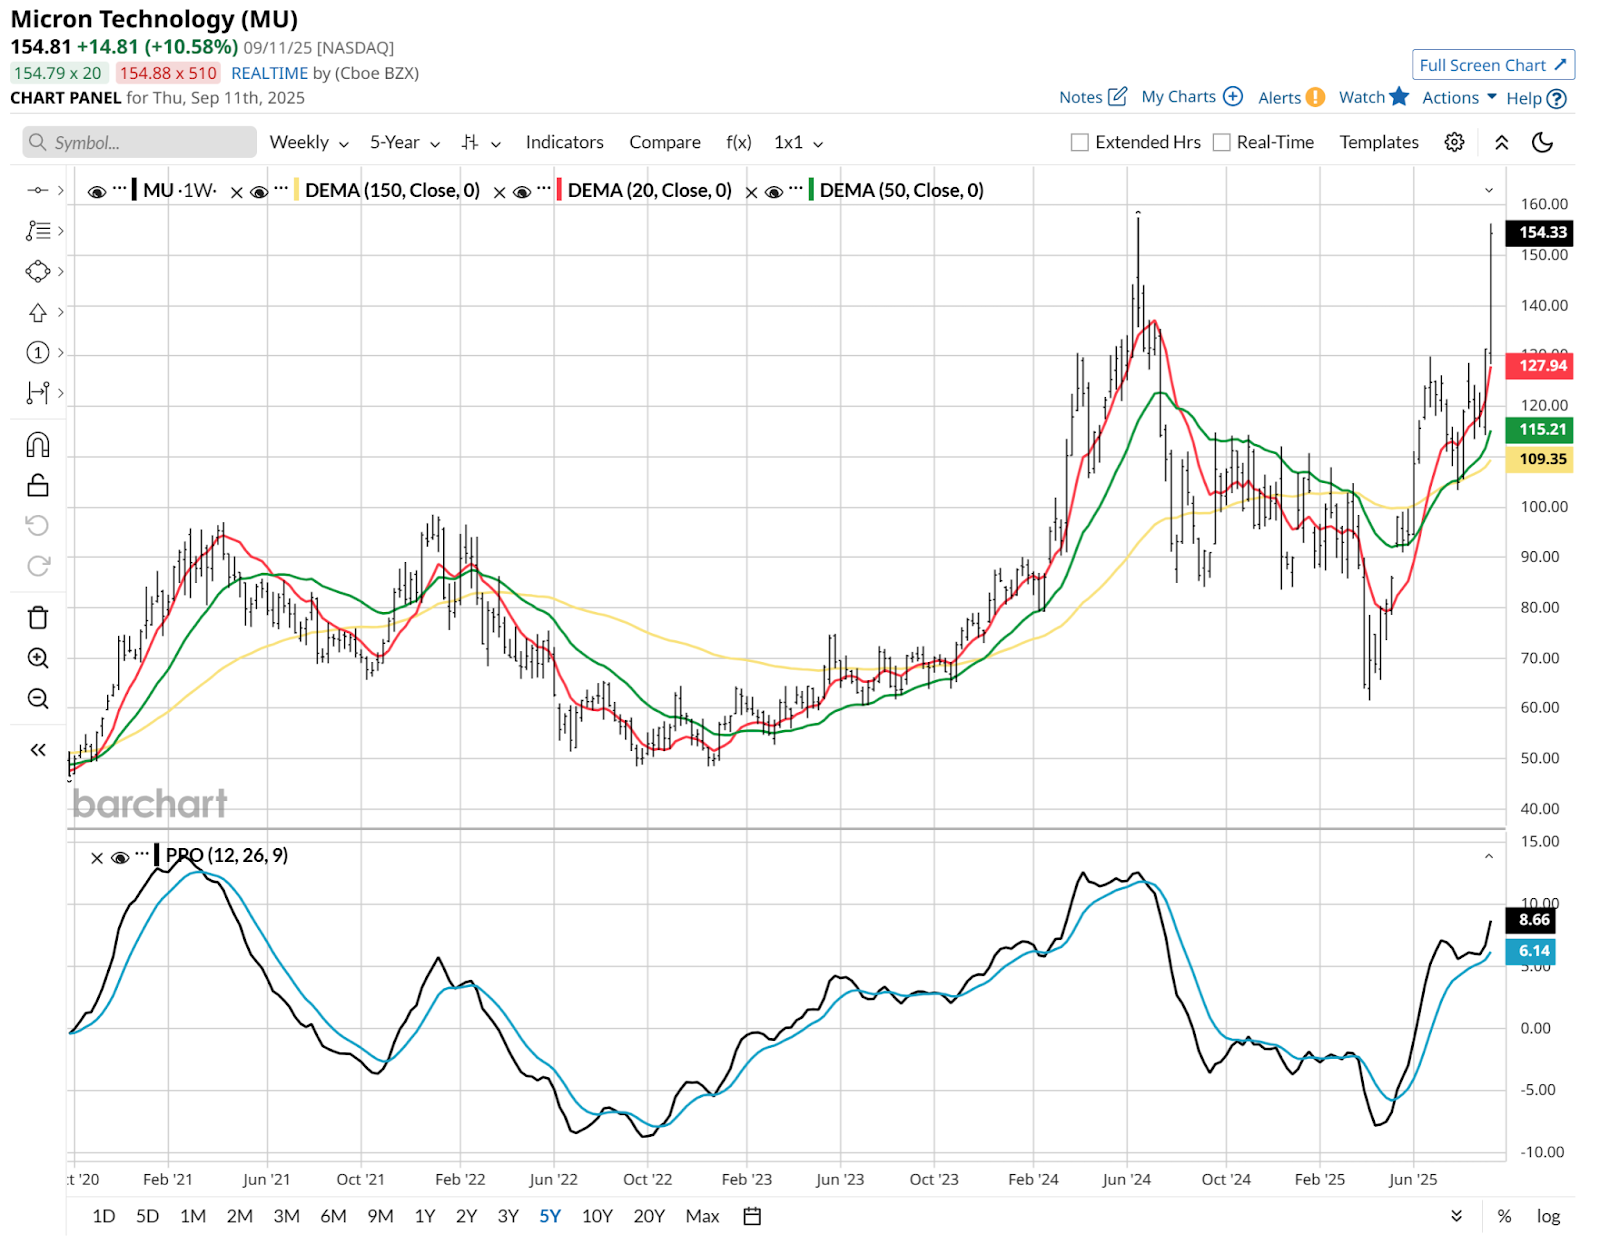Image resolution: width=1600 pixels, height=1252 pixels.
Task: Click the Symbol search field
Action: pyautogui.click(x=139, y=142)
